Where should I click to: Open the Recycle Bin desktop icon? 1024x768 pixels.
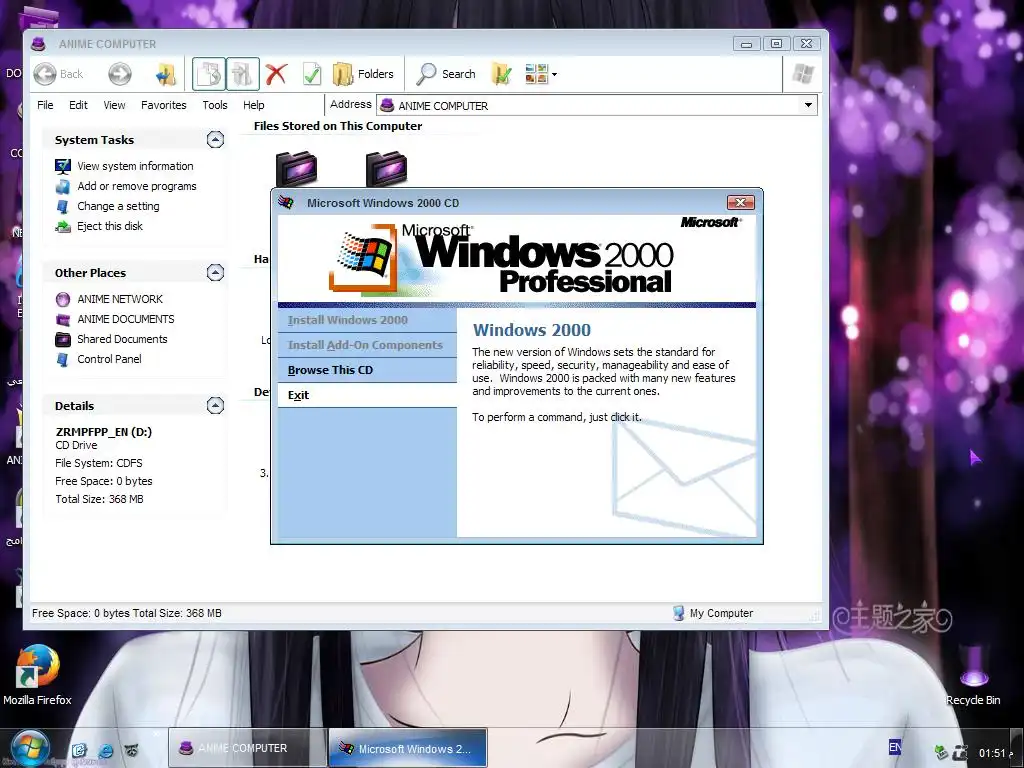(973, 675)
